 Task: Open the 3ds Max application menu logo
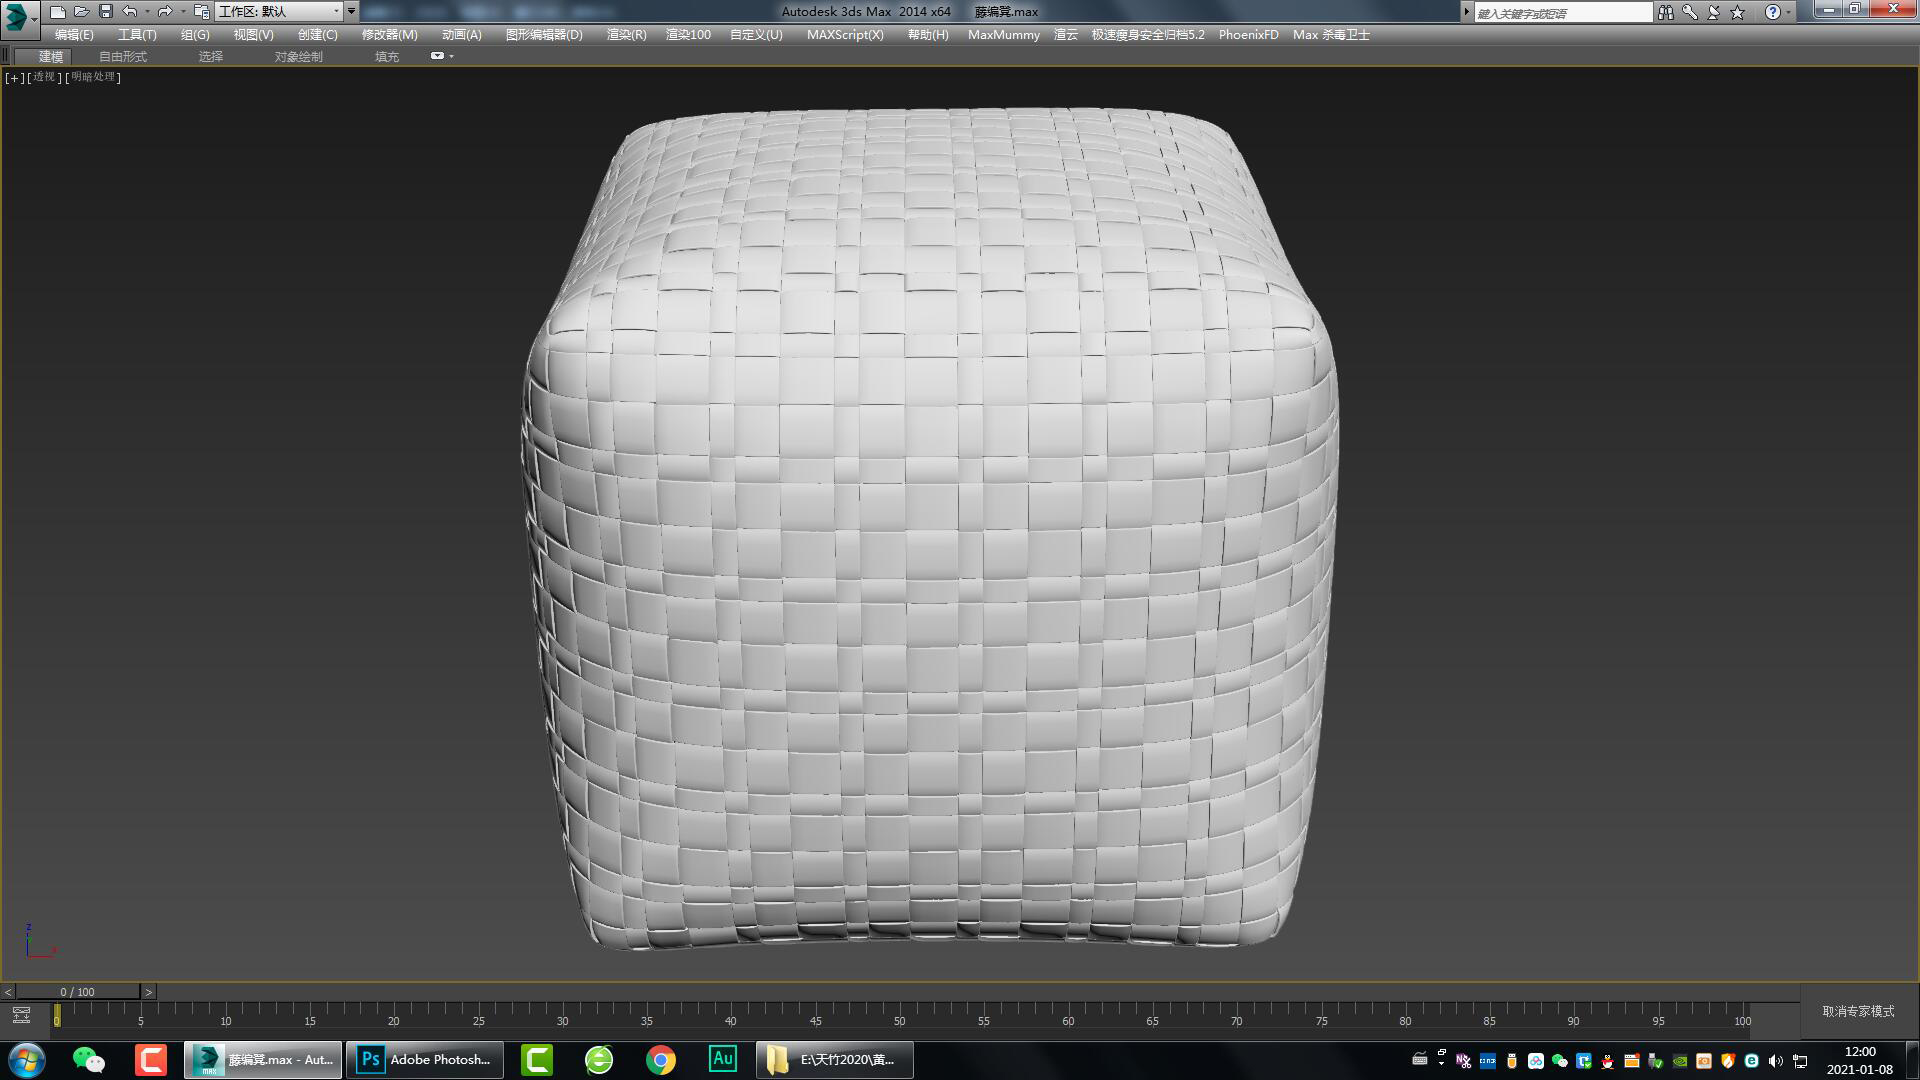pyautogui.click(x=17, y=16)
